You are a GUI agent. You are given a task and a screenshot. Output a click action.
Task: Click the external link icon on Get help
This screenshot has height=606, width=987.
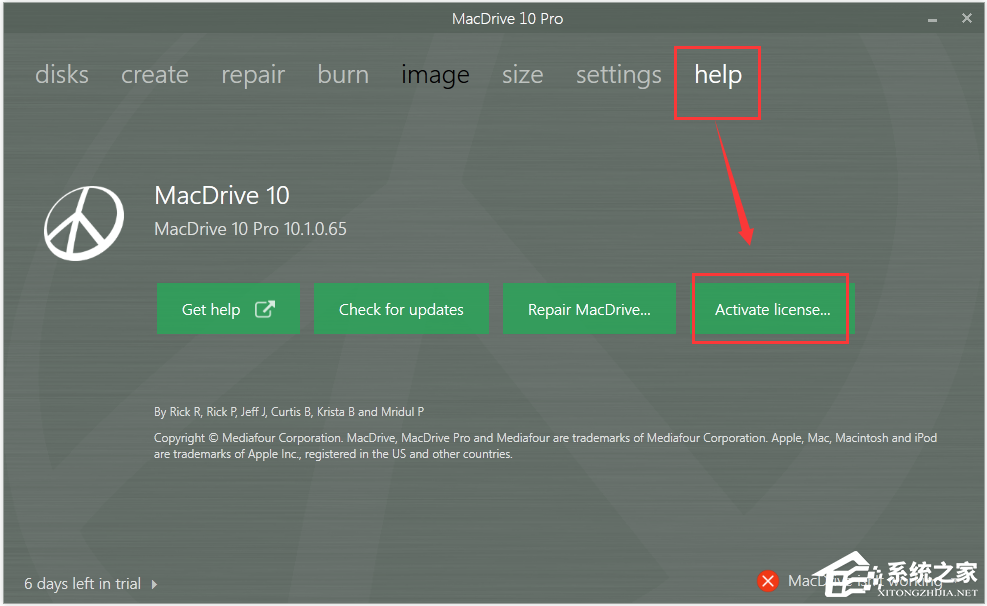pos(265,309)
